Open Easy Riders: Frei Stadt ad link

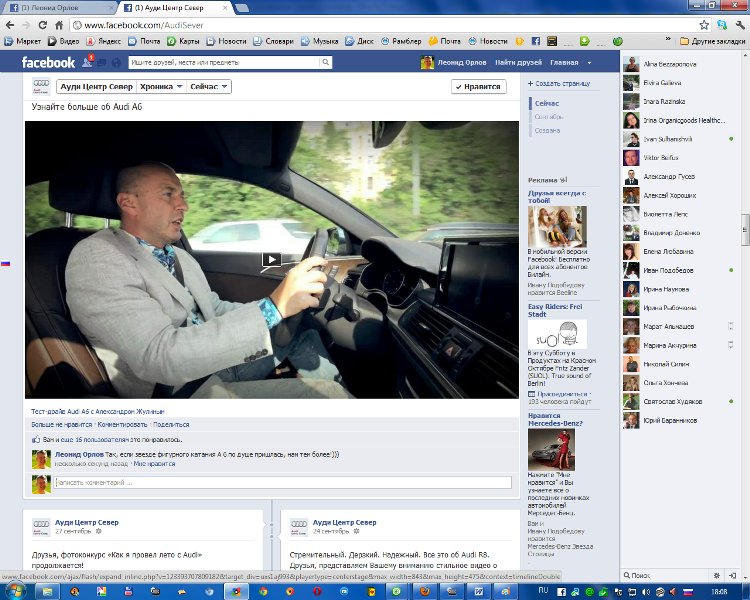coord(555,311)
